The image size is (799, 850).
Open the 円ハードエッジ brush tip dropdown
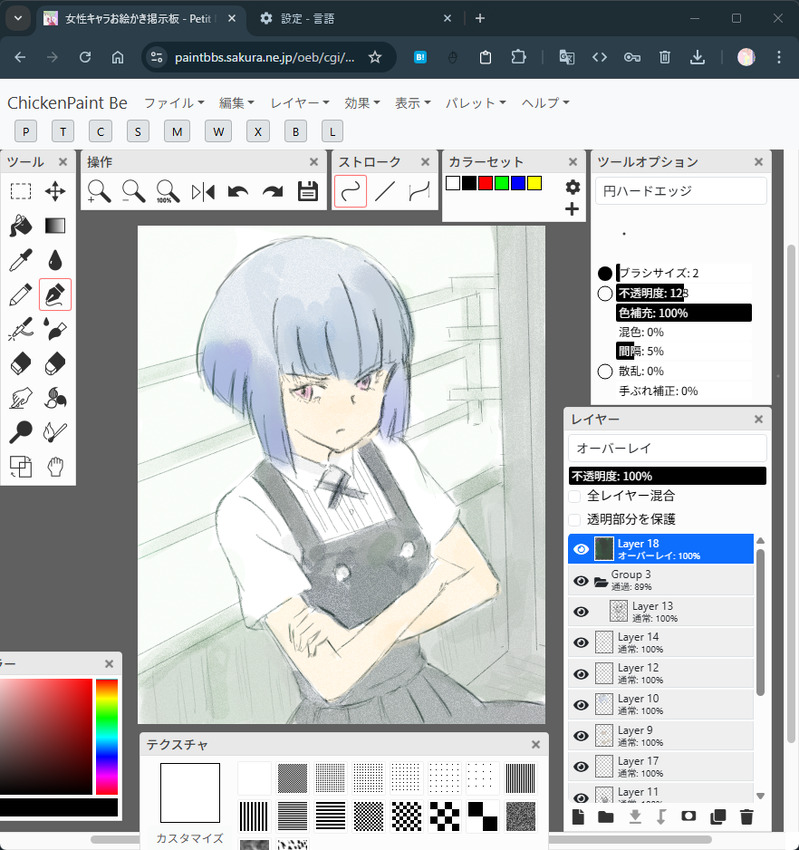click(681, 191)
